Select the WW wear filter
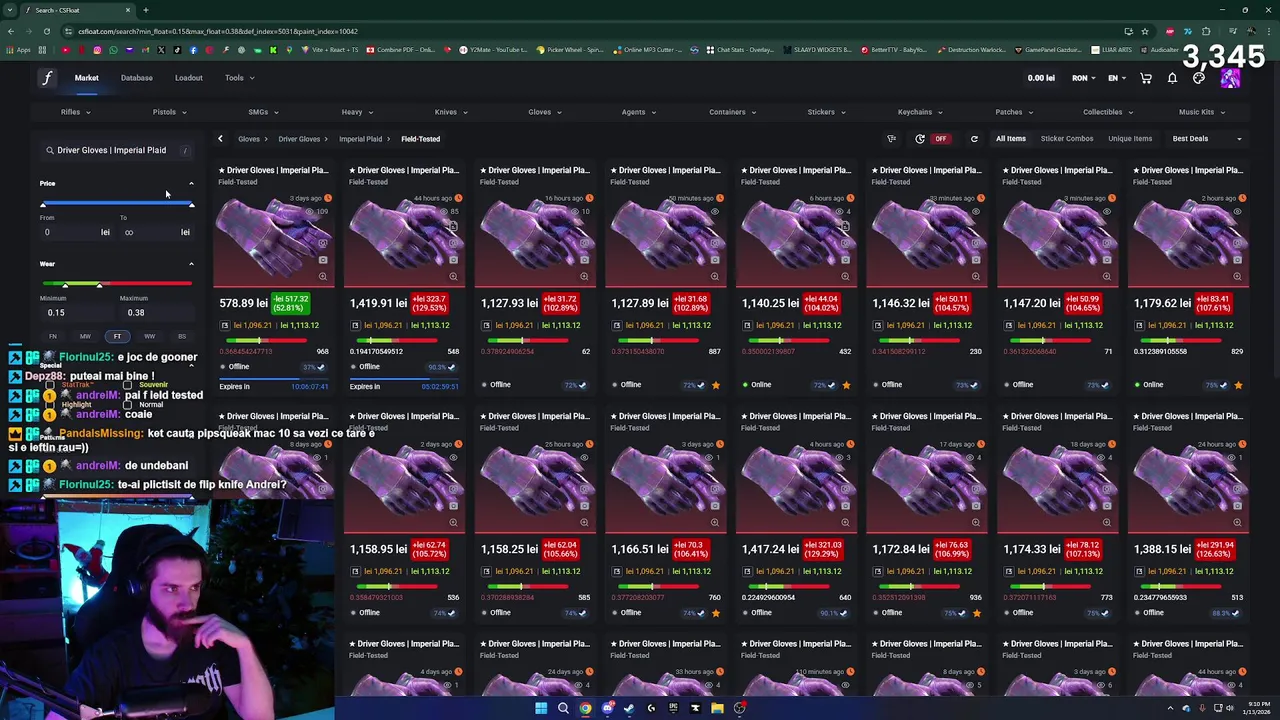 pos(149,336)
